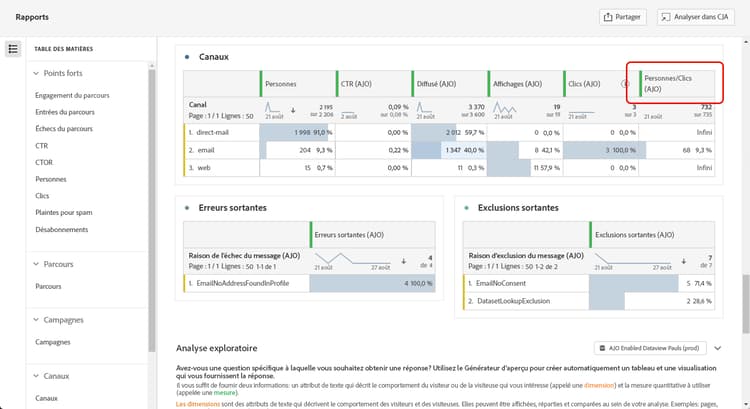Click sort arrow in Erreurs sortantes column
This screenshot has width=750, height=409.
(x=404, y=261)
